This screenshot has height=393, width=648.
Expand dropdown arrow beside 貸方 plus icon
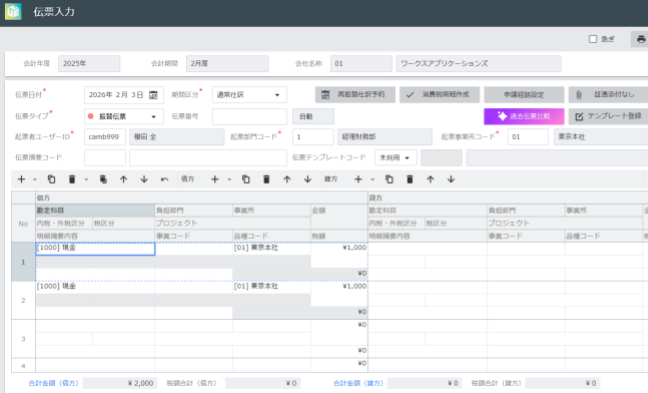pos(372,180)
